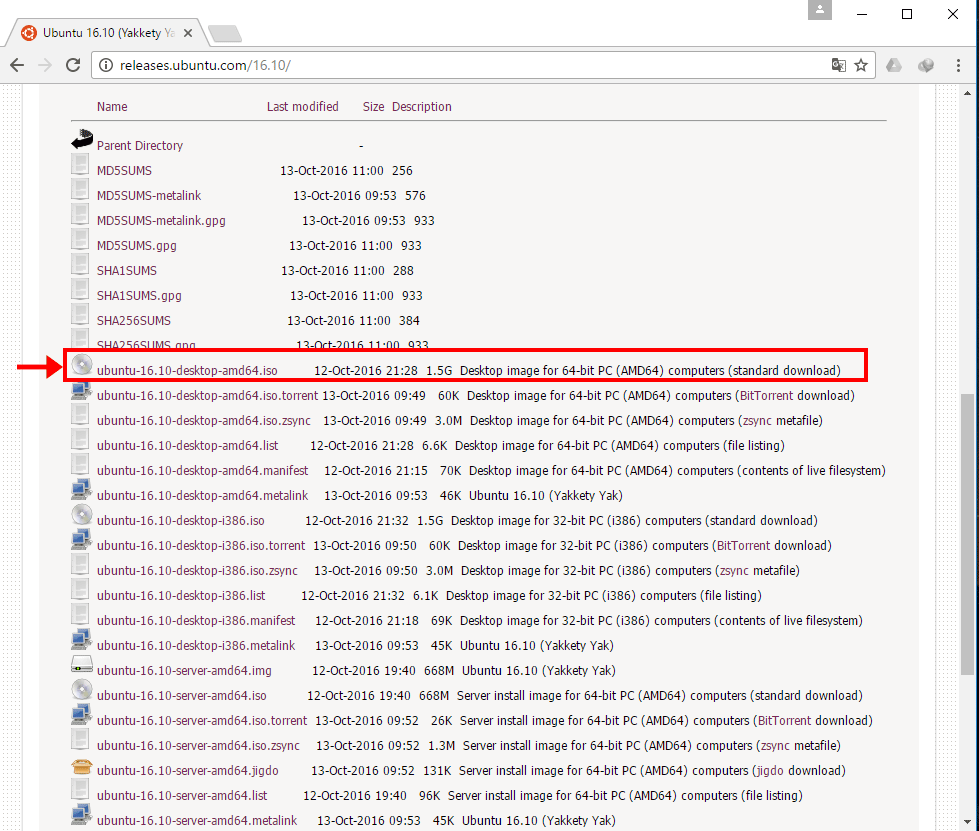Click the browser forward arrow

[45, 65]
